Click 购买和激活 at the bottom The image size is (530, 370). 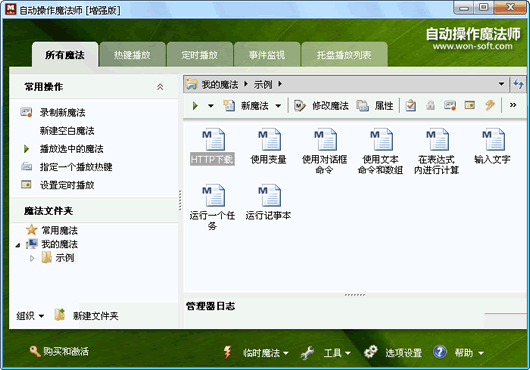click(x=59, y=351)
